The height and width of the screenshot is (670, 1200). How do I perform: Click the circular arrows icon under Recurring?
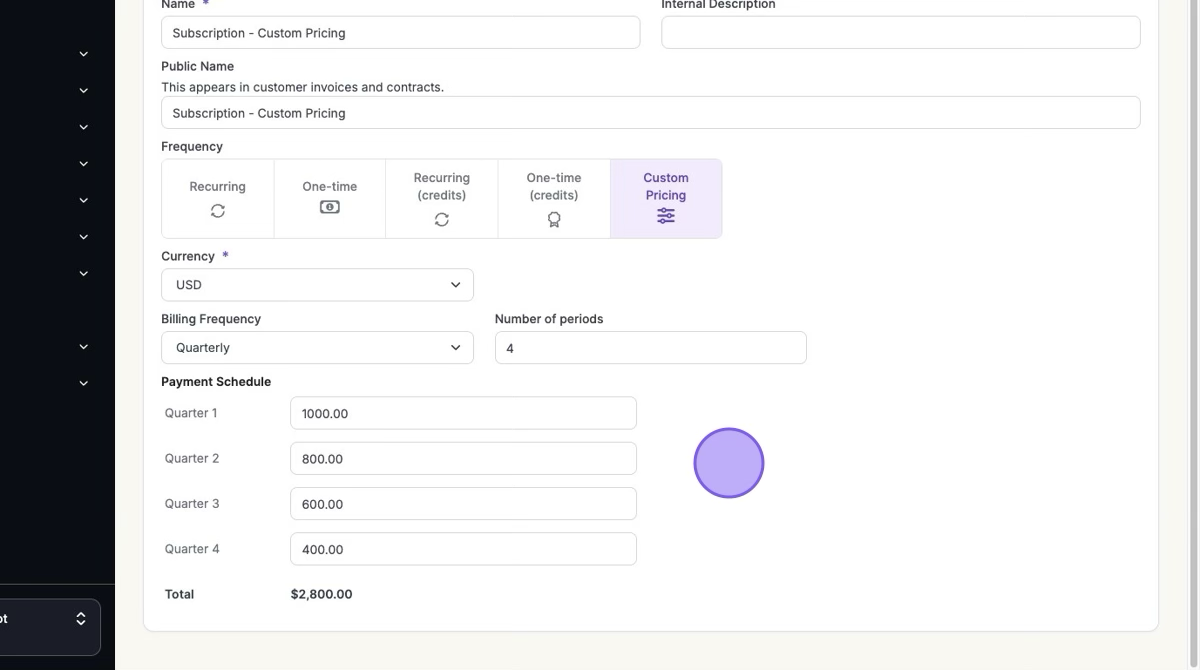tap(218, 211)
